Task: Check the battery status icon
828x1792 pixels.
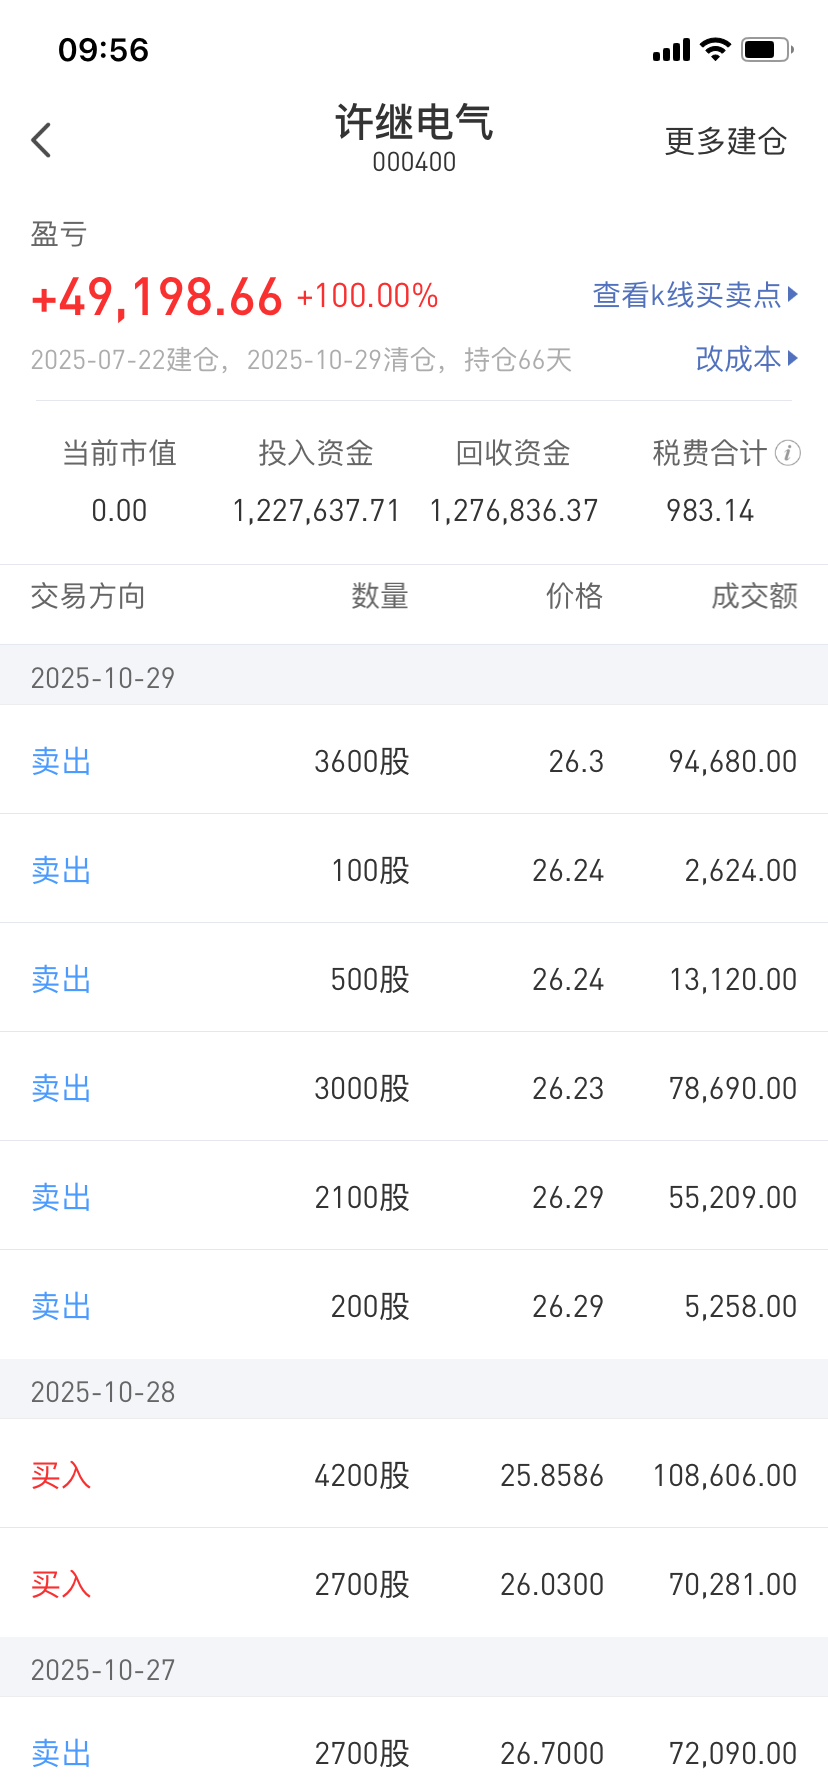Action: [x=767, y=49]
